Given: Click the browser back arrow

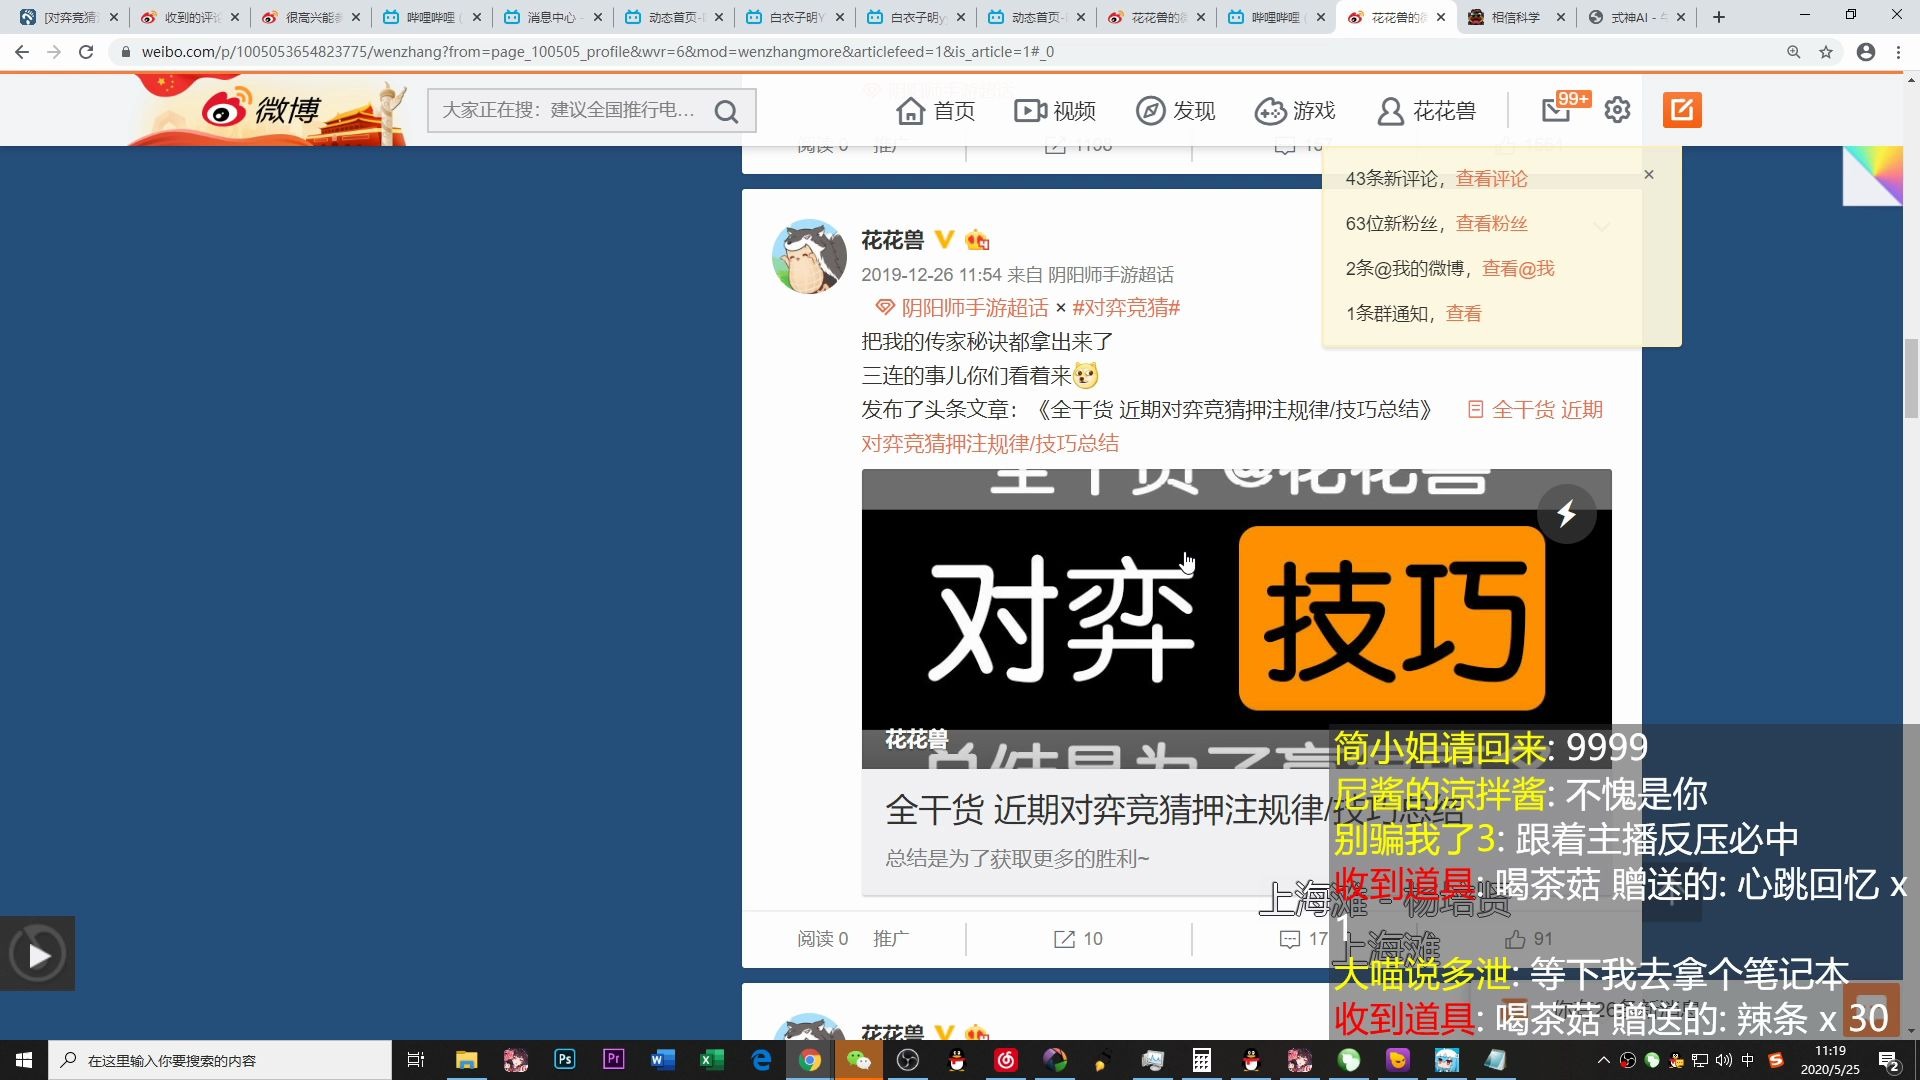Looking at the screenshot, I should (x=22, y=52).
